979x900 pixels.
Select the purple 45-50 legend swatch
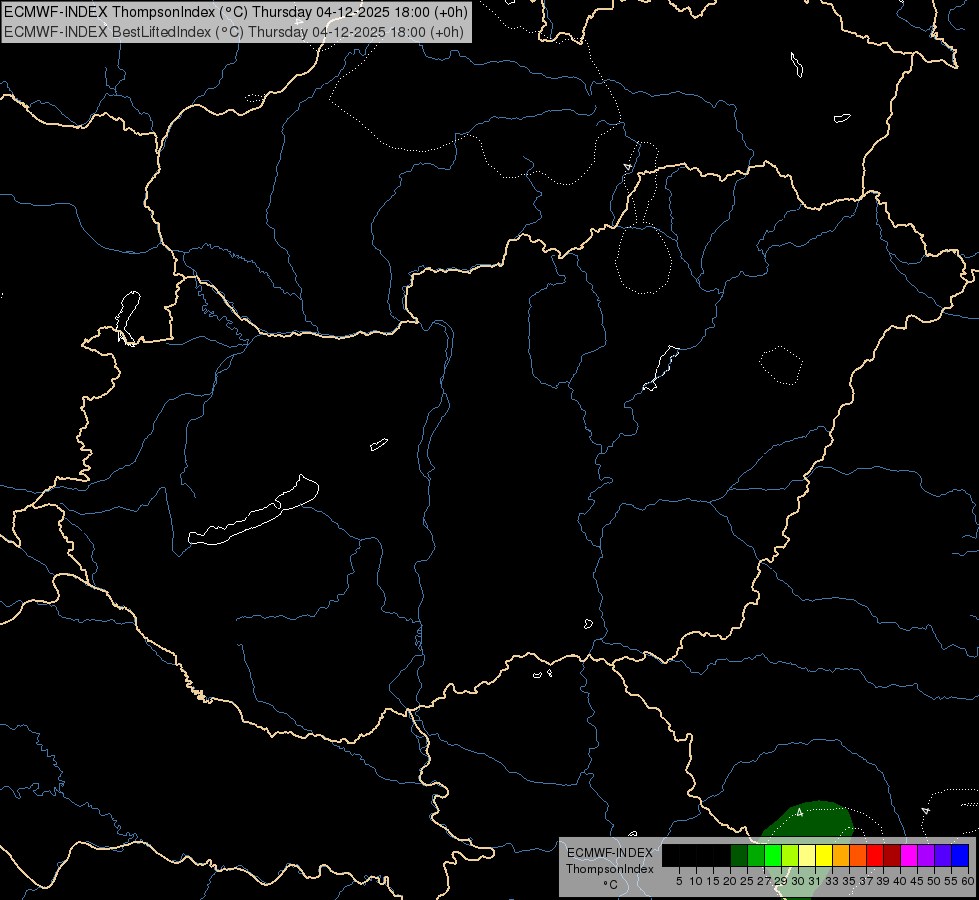pyautogui.click(x=926, y=855)
